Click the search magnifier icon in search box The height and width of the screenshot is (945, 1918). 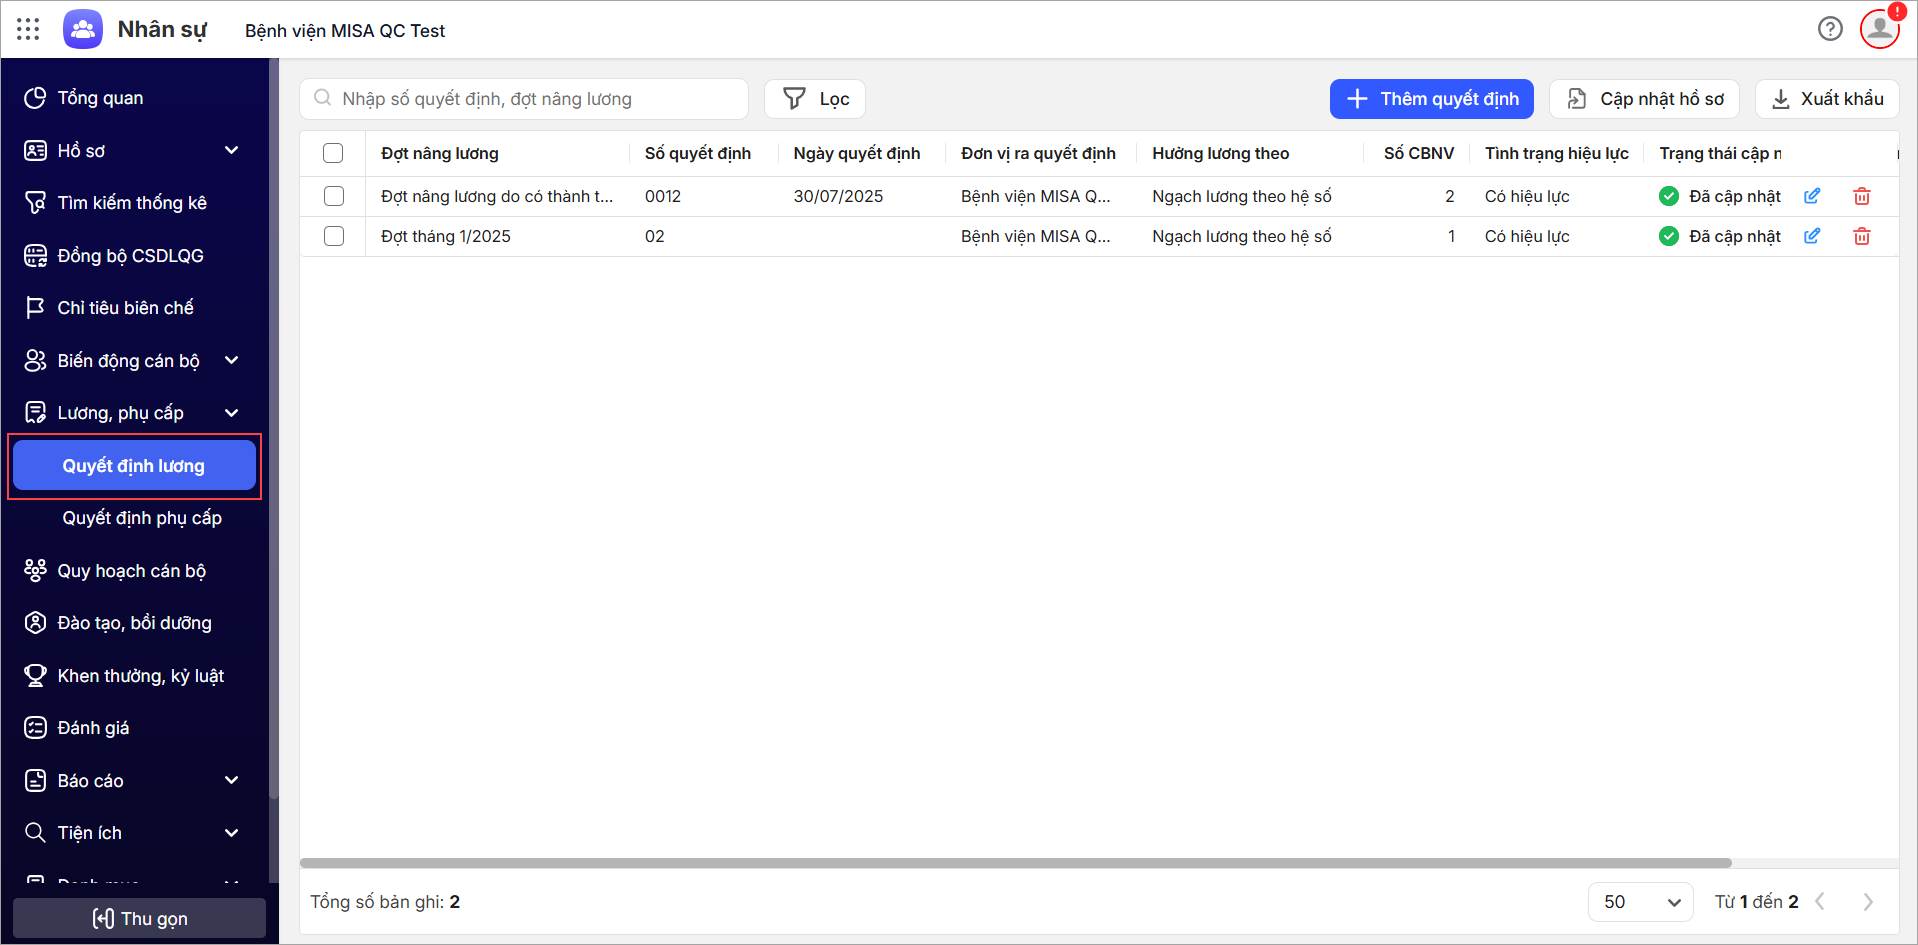click(x=323, y=98)
